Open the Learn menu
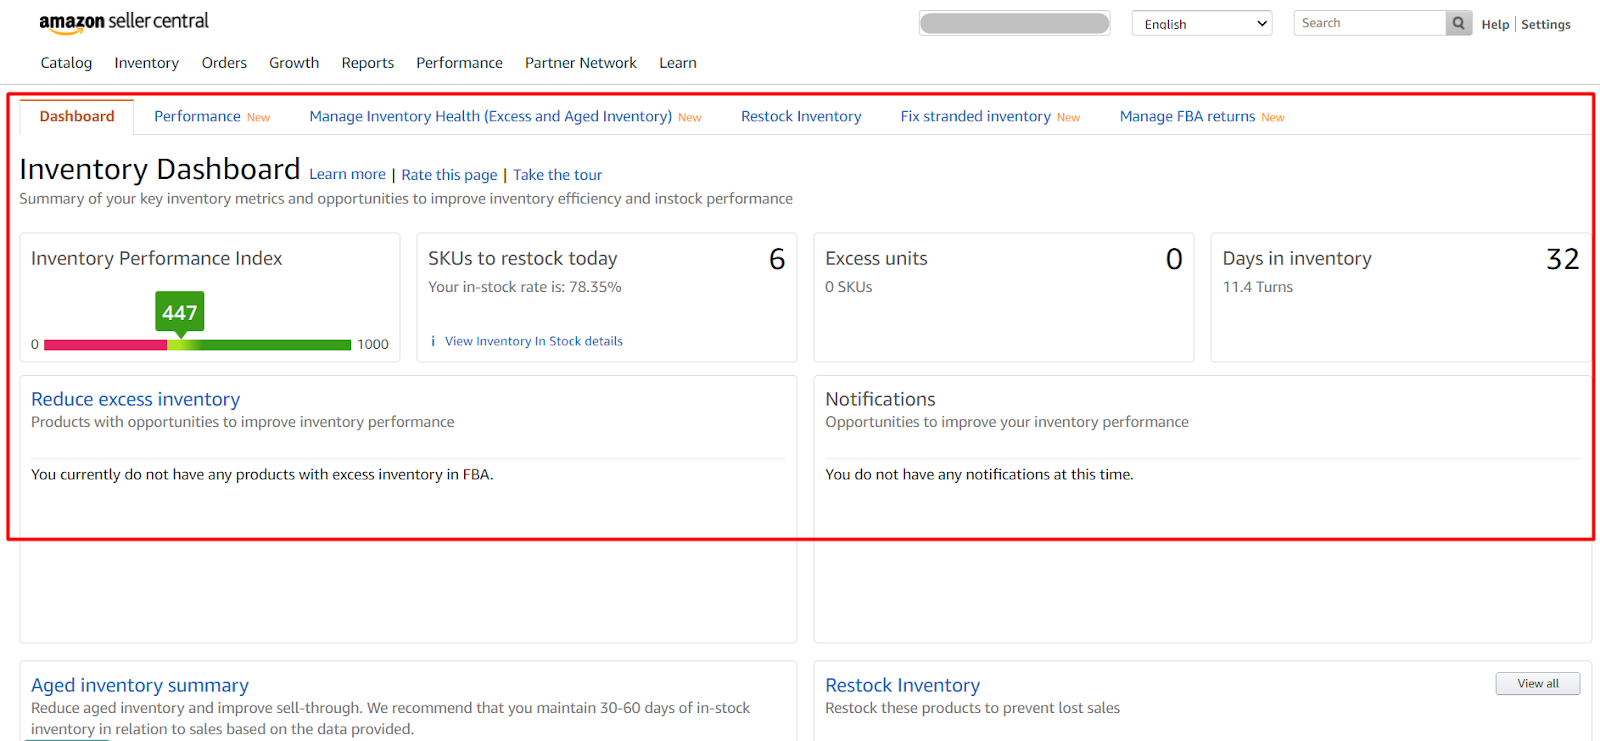 [678, 63]
